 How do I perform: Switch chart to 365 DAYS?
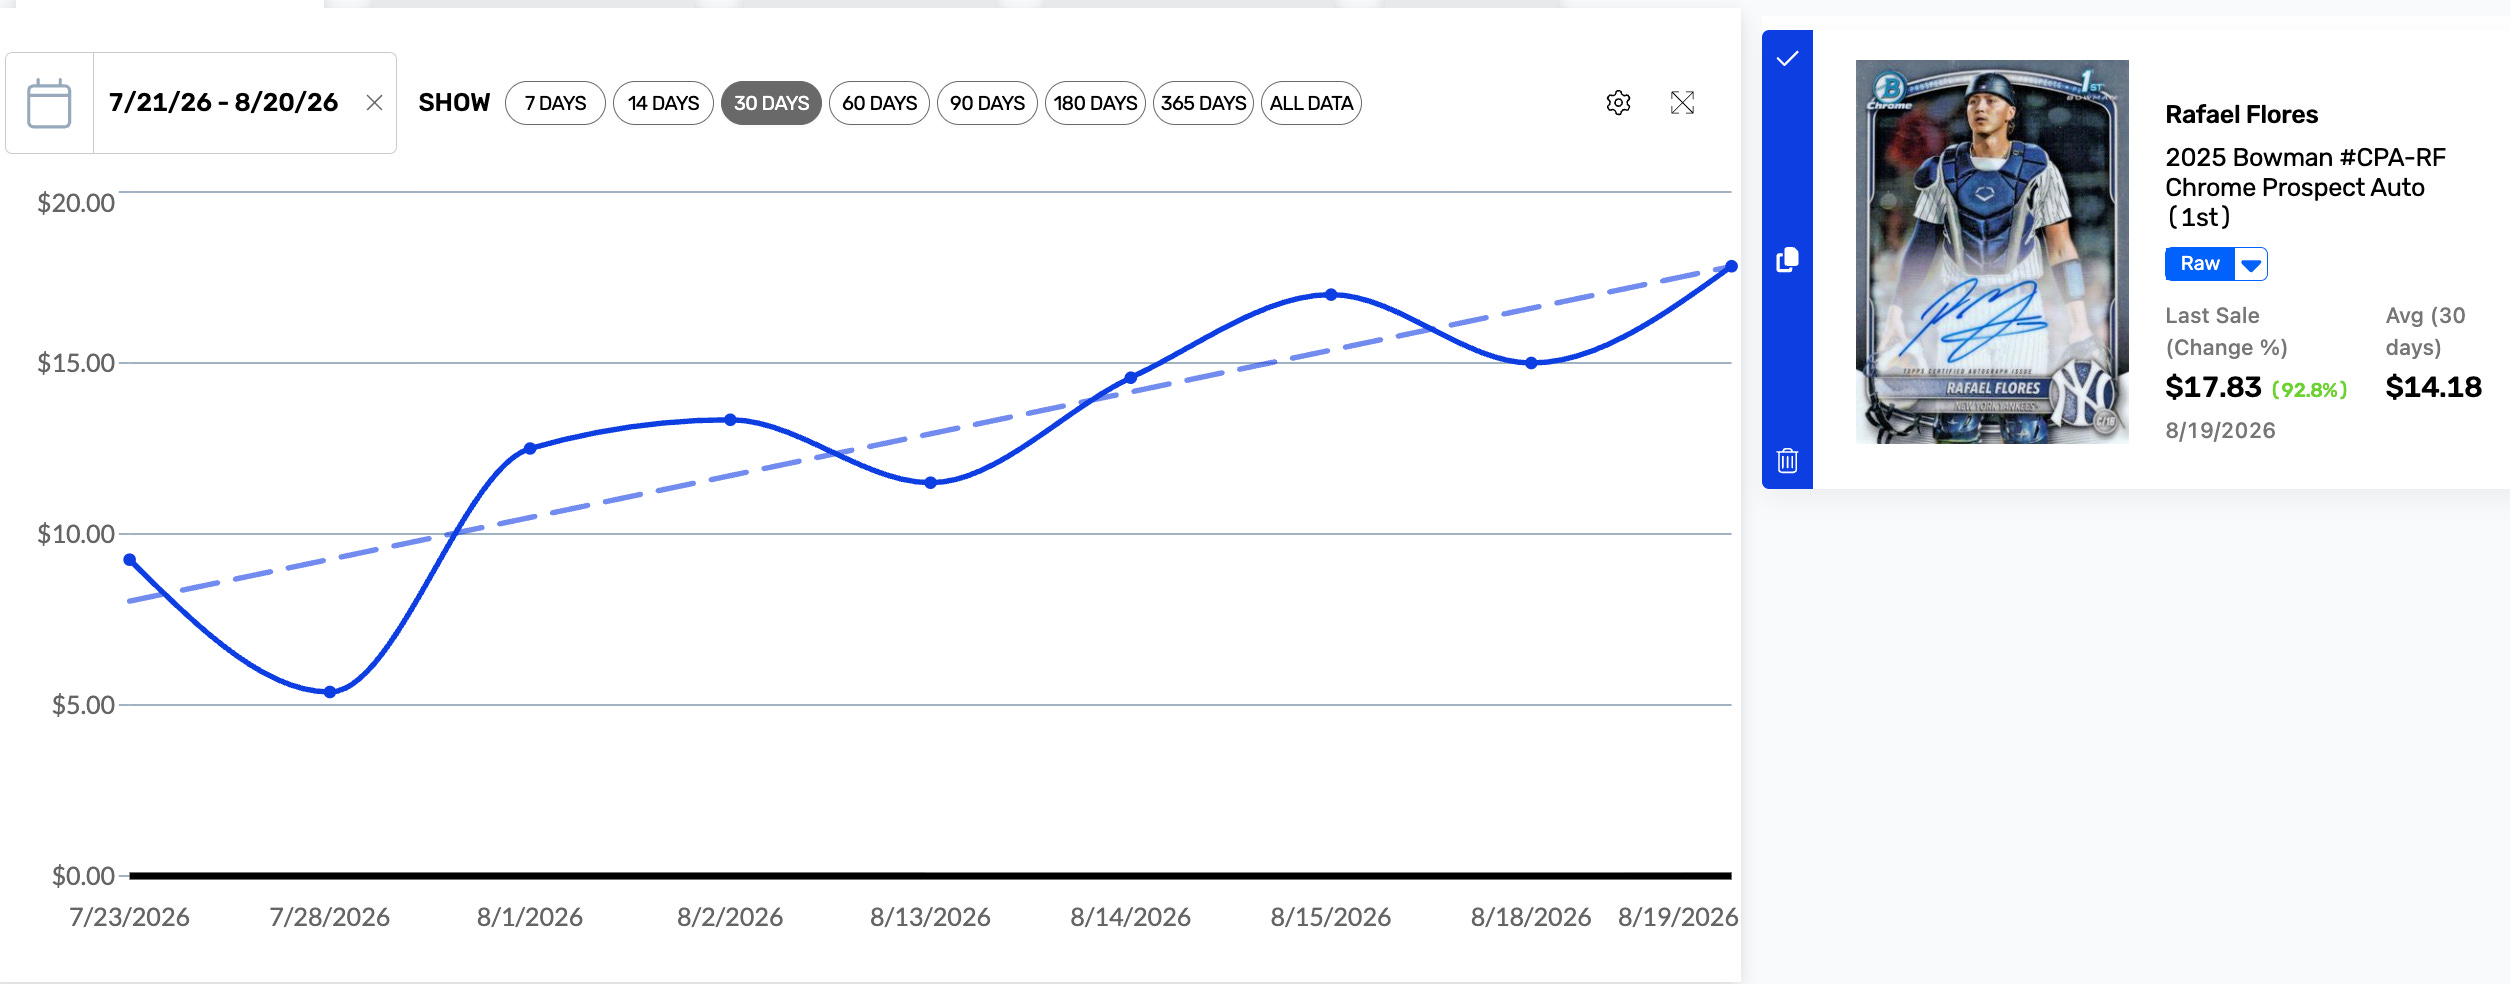tap(1203, 103)
